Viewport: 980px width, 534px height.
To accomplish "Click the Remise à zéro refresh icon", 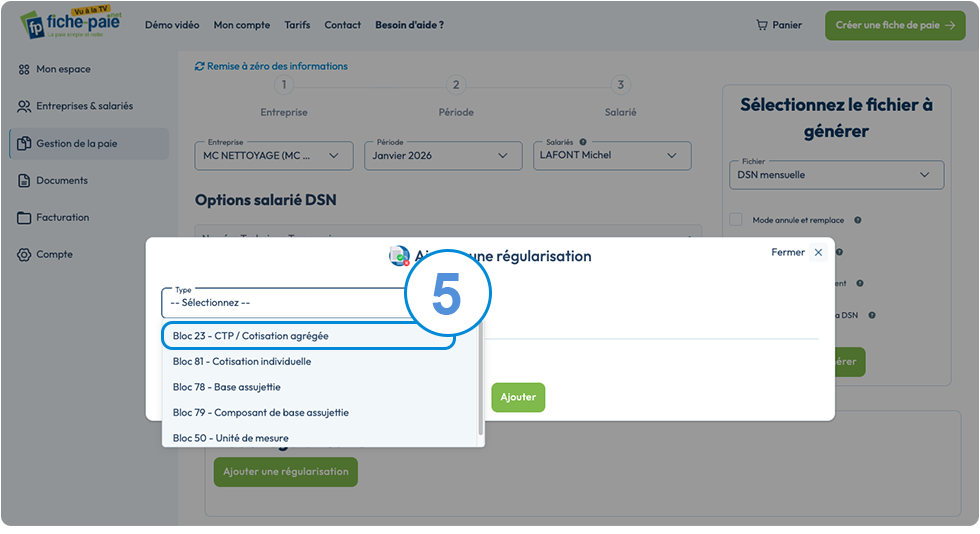I will point(199,66).
